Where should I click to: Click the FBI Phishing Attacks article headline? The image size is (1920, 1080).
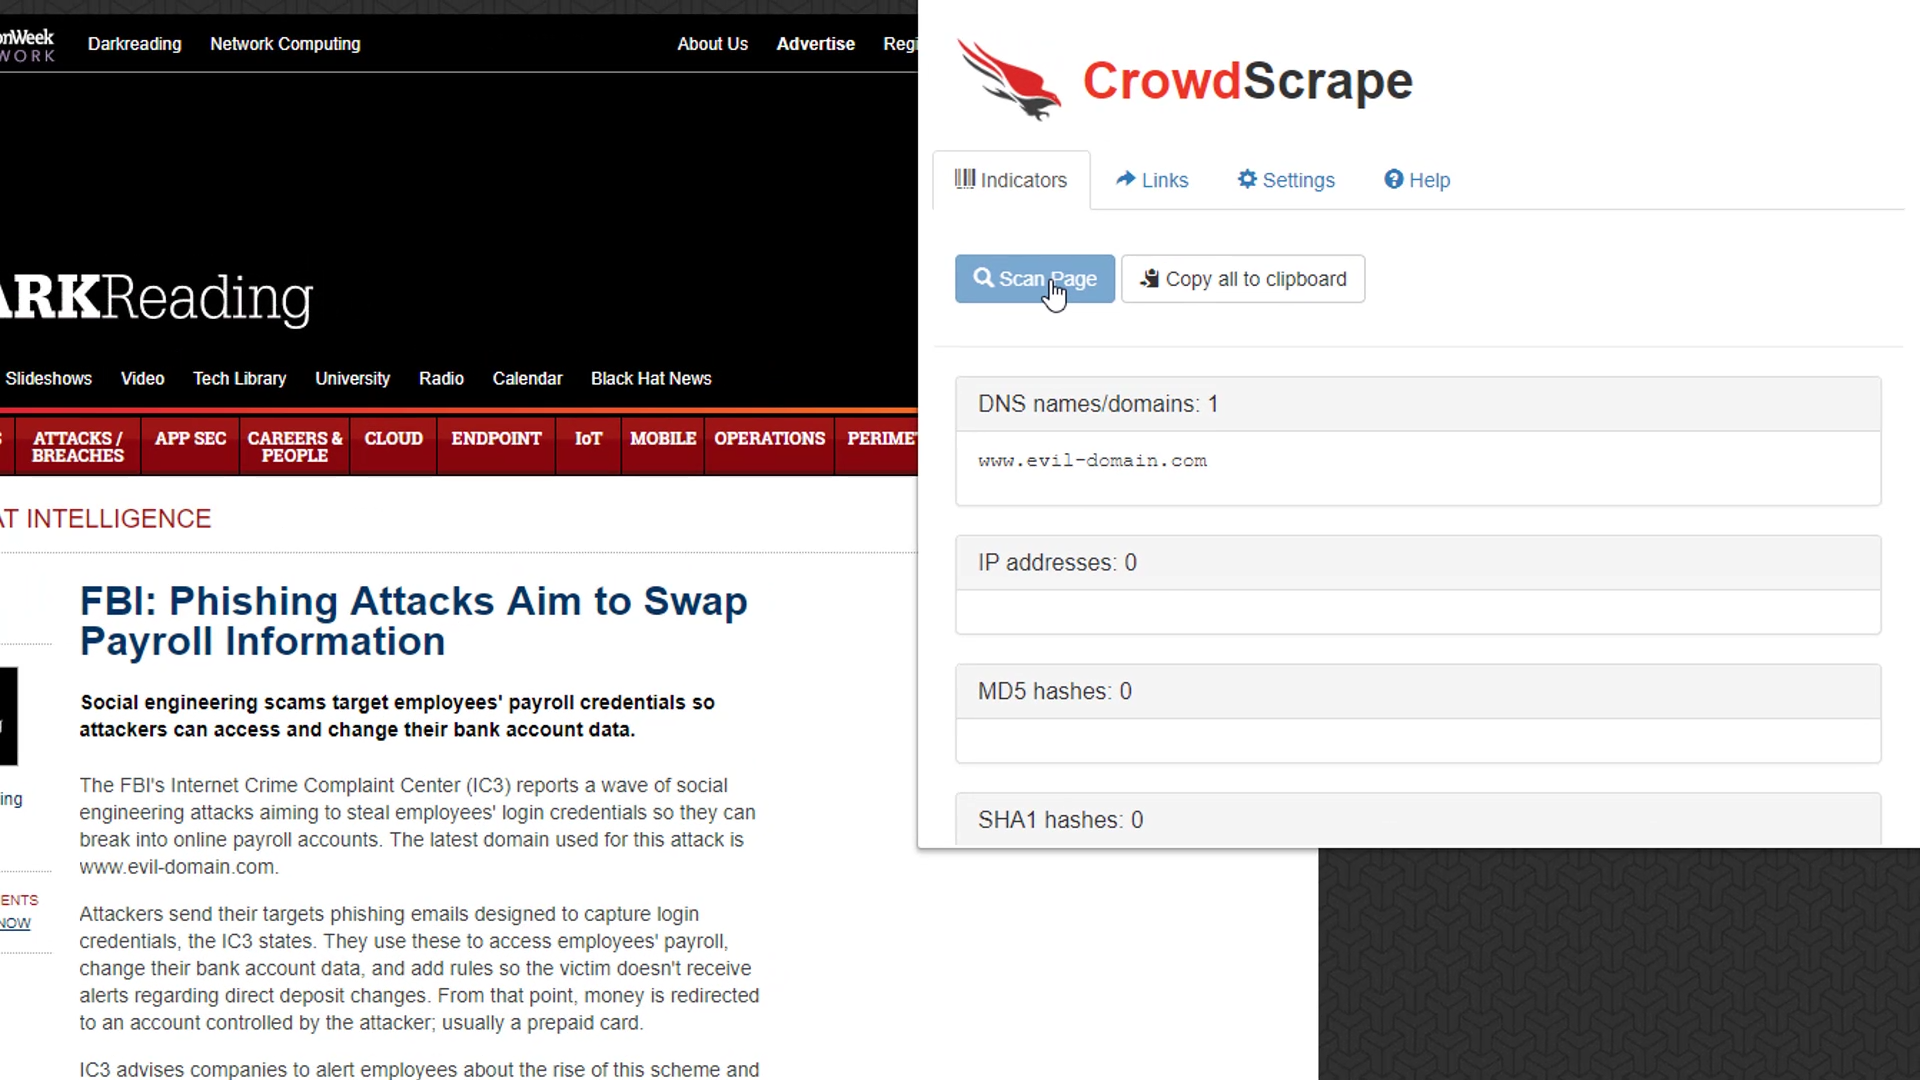pos(413,621)
